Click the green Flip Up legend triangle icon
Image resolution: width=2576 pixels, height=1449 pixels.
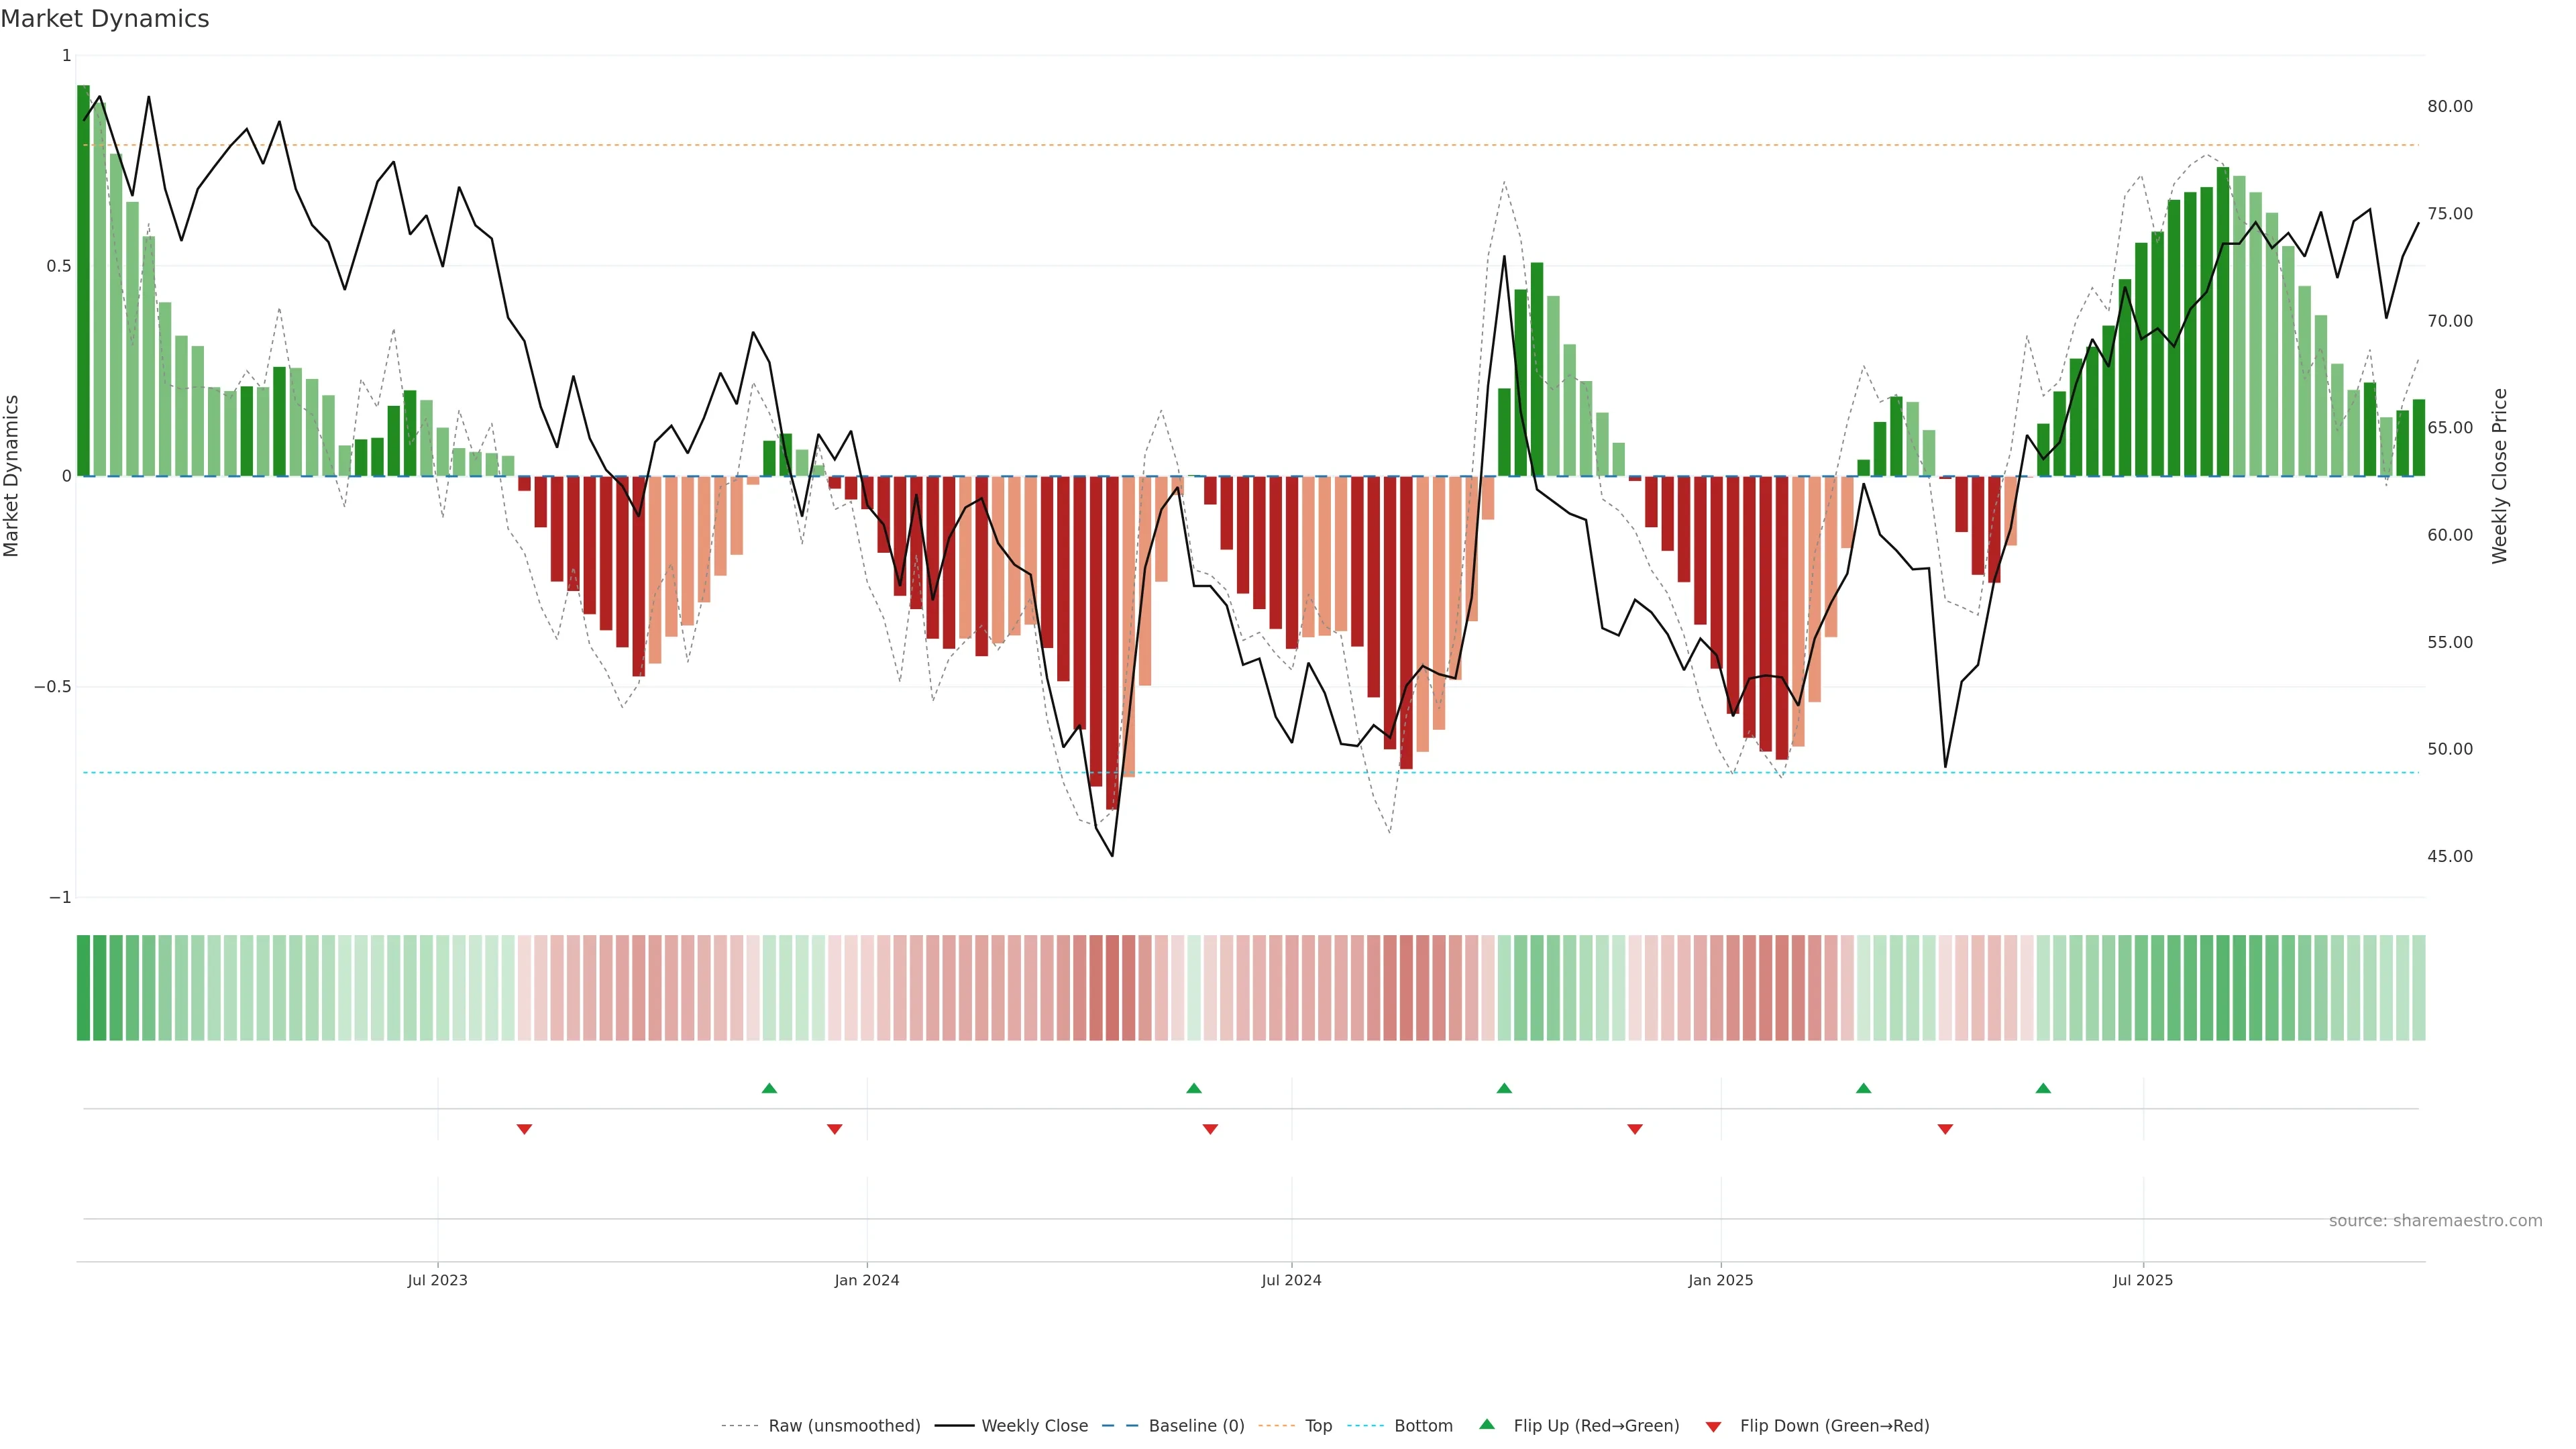pos(1487,1424)
